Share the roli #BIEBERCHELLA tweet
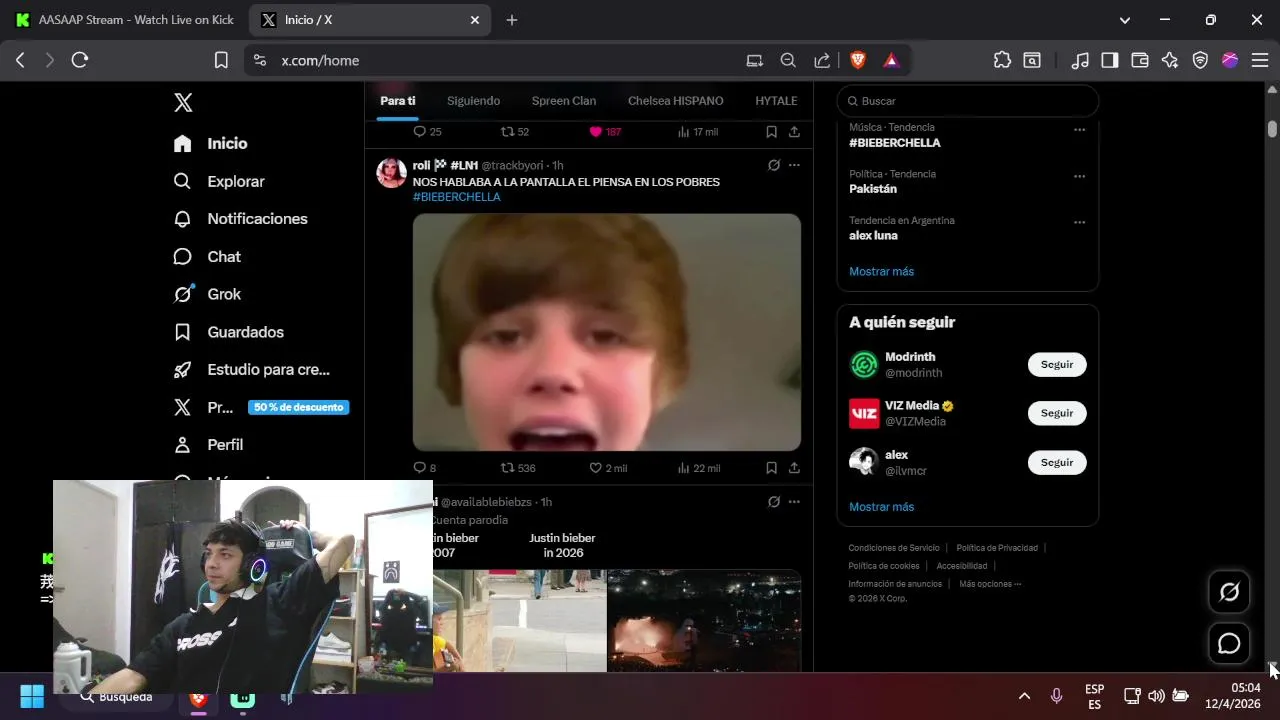Screen dimensions: 1280x720 794,468
